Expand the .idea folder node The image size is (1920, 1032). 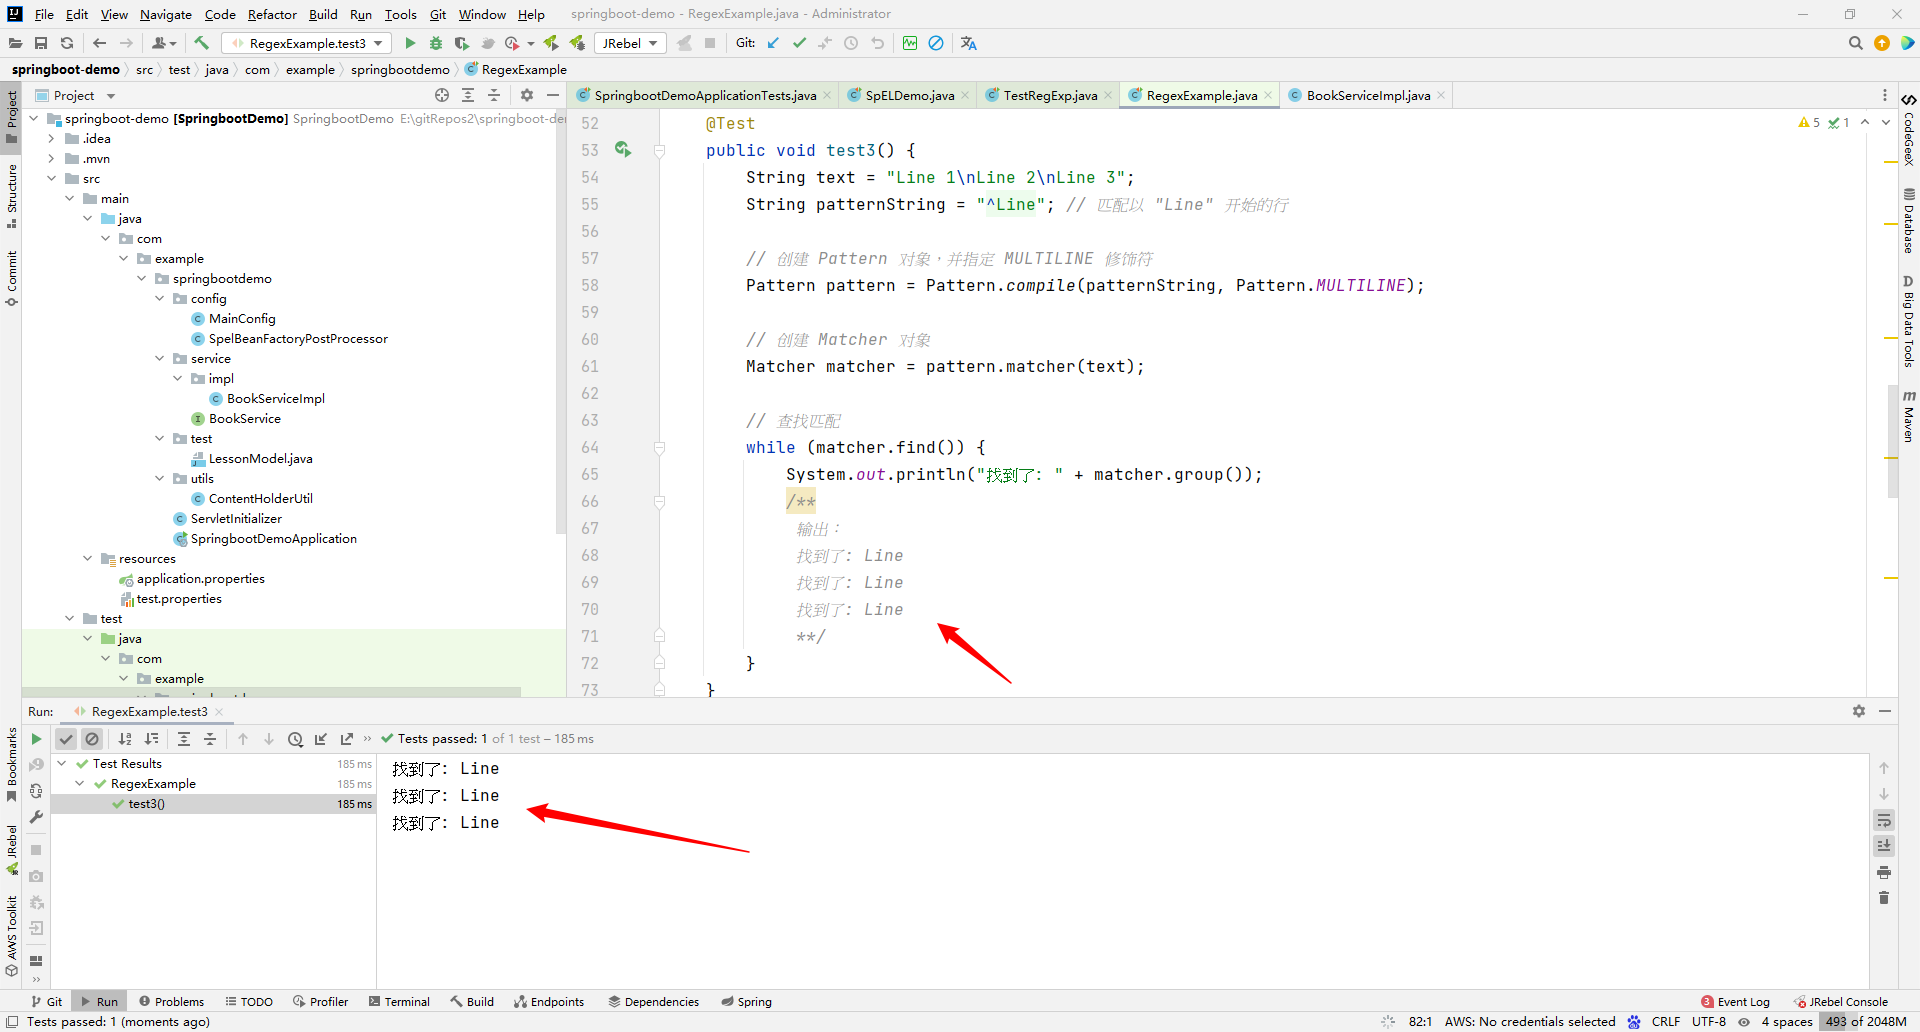51,139
